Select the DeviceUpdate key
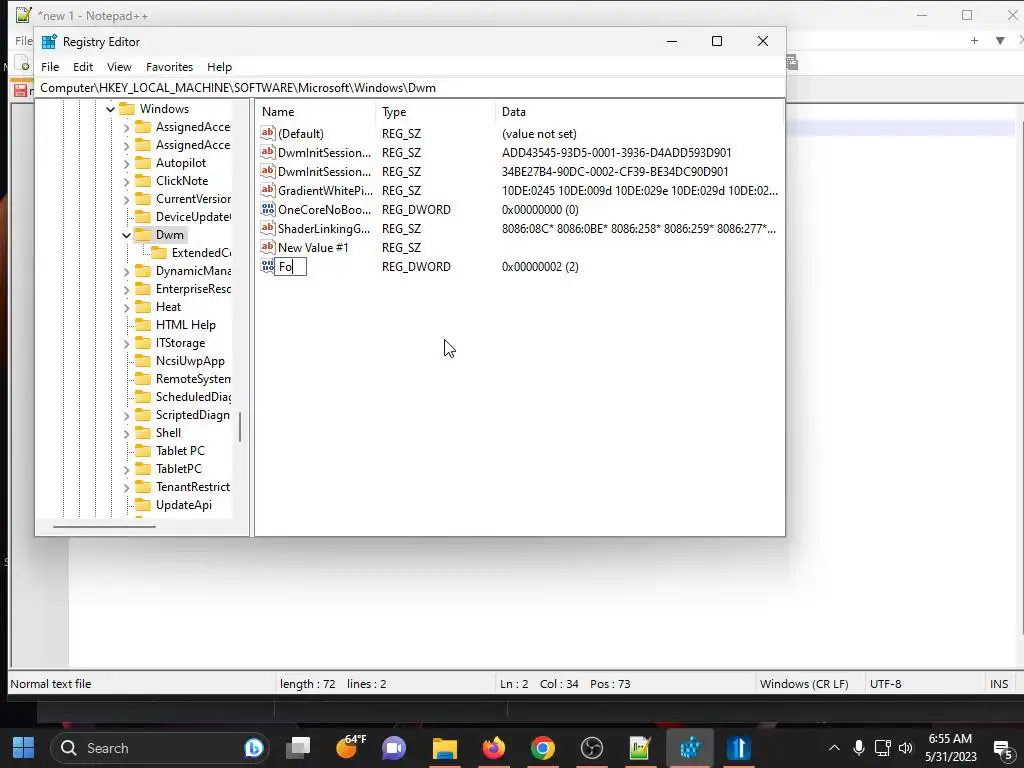1024x768 pixels. (x=193, y=217)
